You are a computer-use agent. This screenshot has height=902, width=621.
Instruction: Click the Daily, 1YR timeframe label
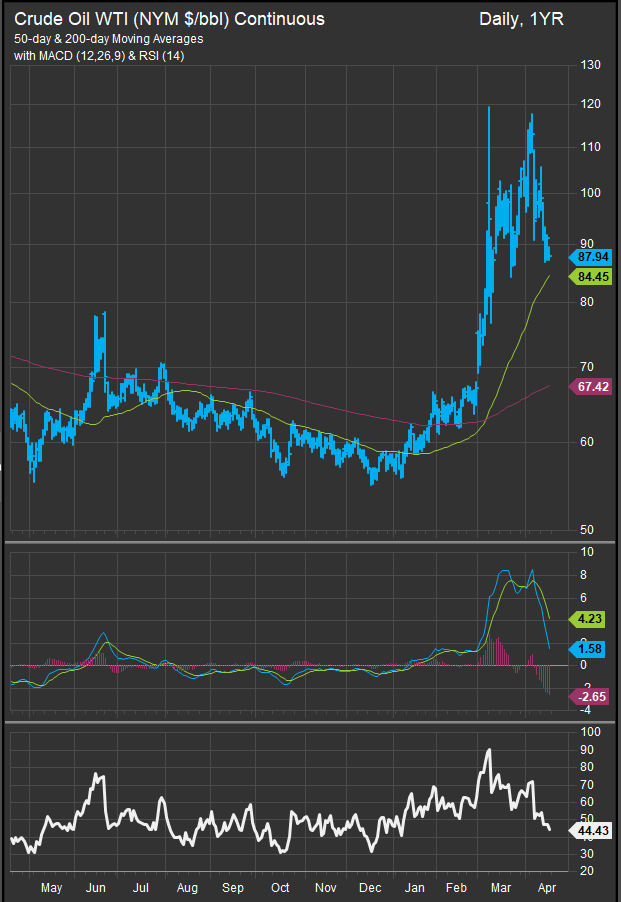tap(520, 19)
